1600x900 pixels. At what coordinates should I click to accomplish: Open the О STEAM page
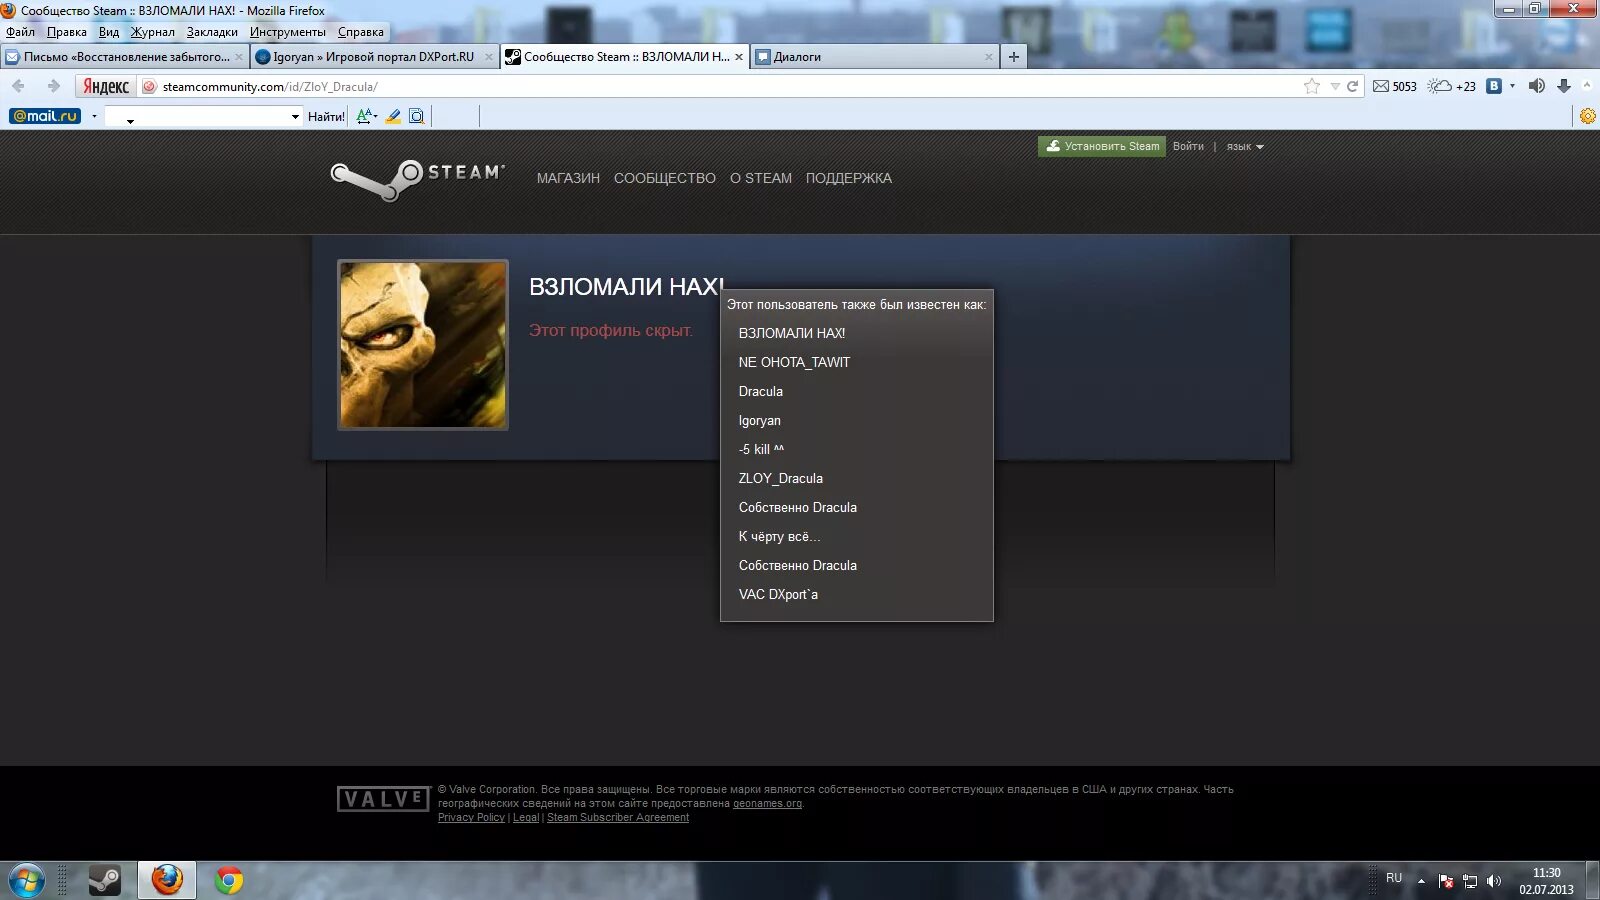761,178
